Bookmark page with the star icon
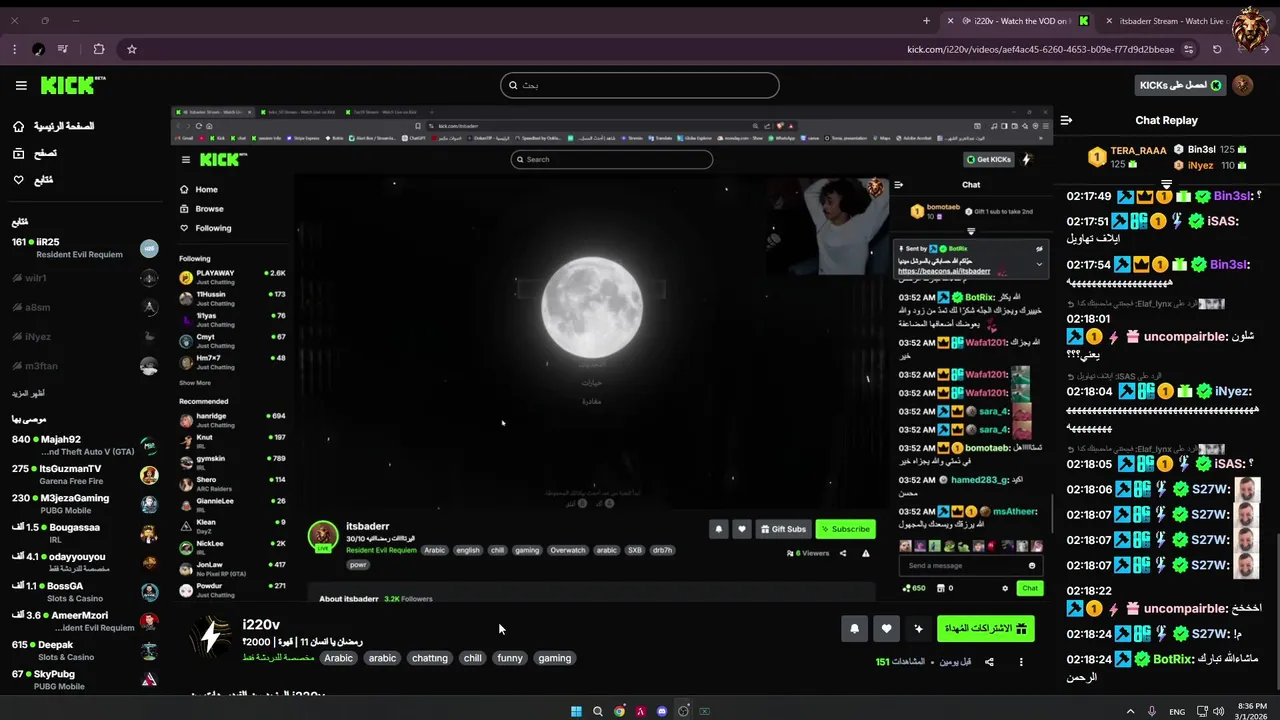The image size is (1280, 720). [x=131, y=49]
